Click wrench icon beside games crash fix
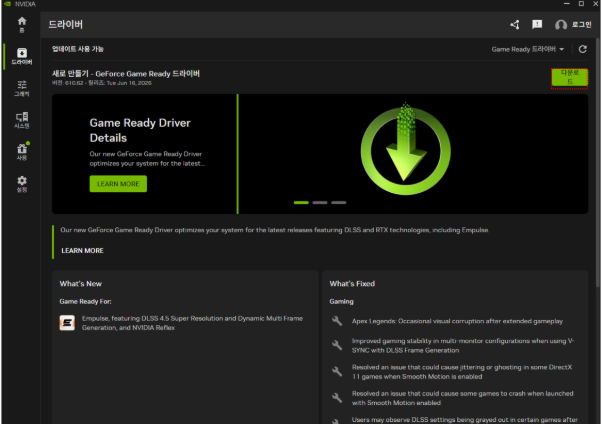 pos(337,398)
